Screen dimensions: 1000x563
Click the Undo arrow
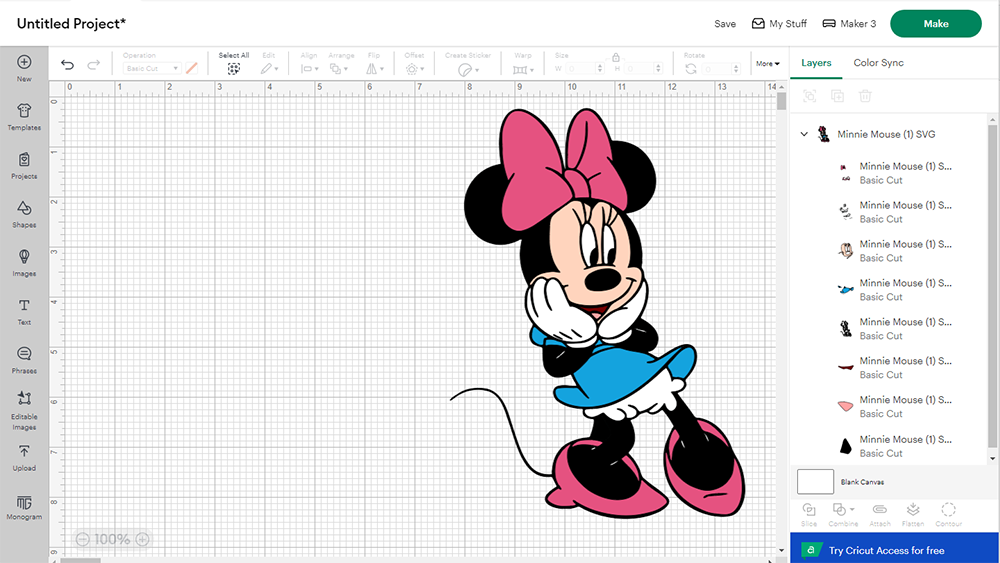coord(67,65)
